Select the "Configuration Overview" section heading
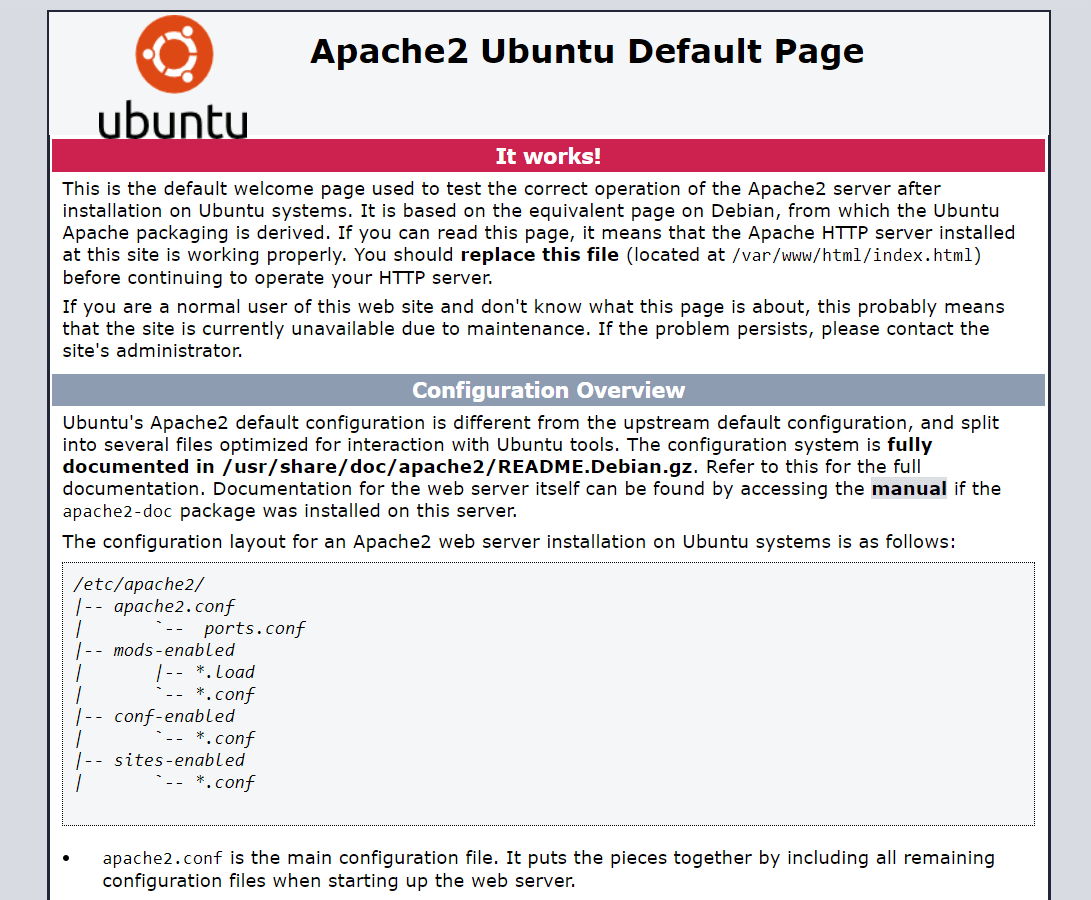Viewport: 1091px width, 900px height. [548, 390]
